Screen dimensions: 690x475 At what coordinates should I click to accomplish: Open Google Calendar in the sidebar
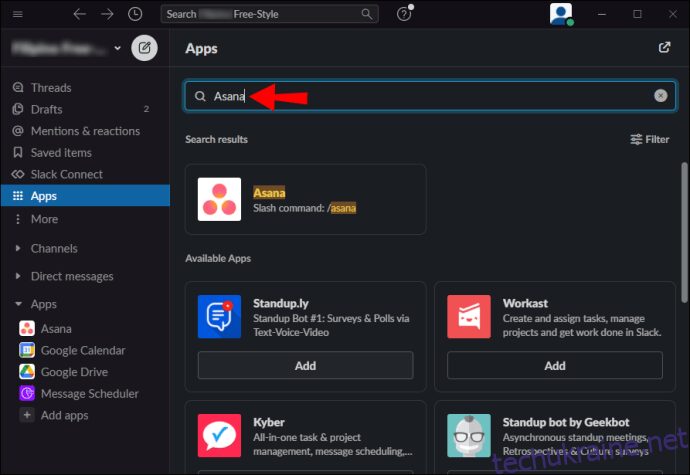[x=83, y=350]
